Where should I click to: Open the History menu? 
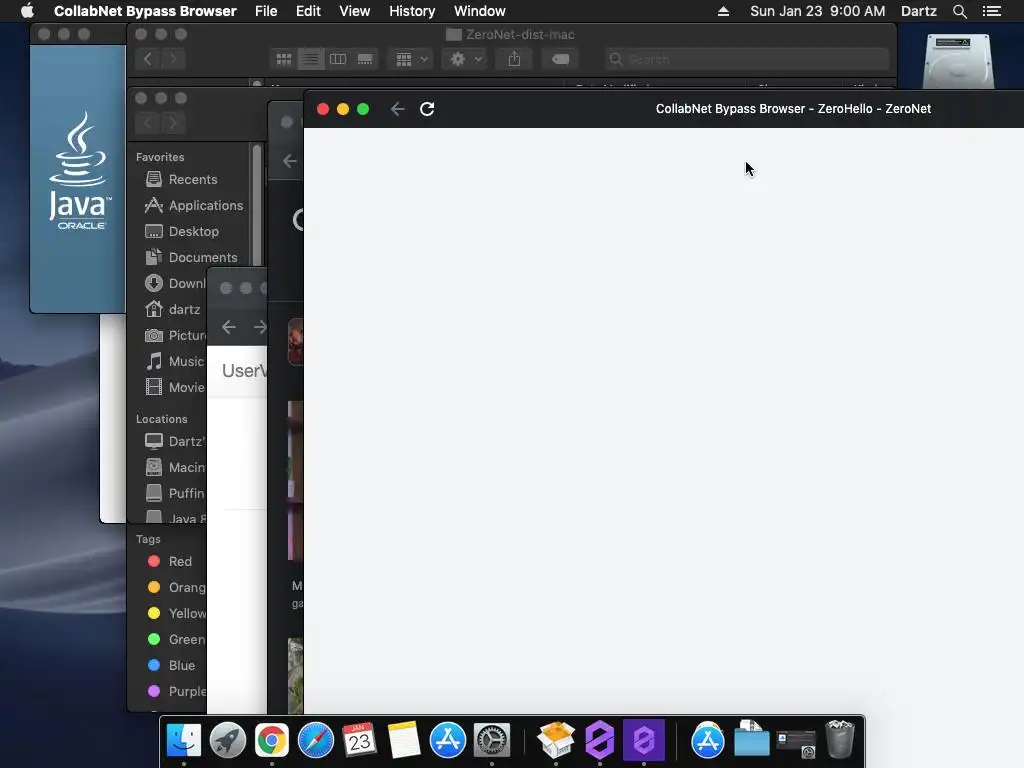(x=412, y=11)
